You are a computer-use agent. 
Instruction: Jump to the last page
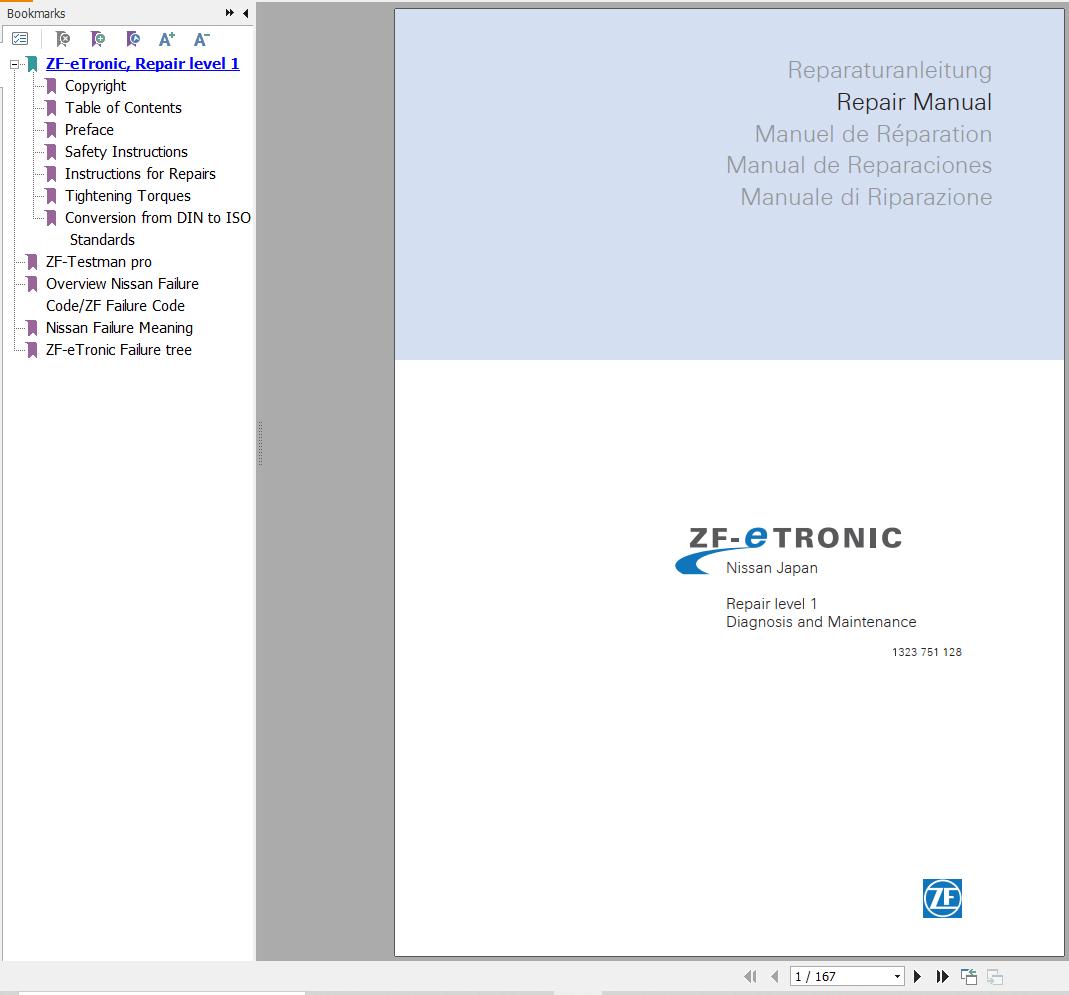coord(942,977)
